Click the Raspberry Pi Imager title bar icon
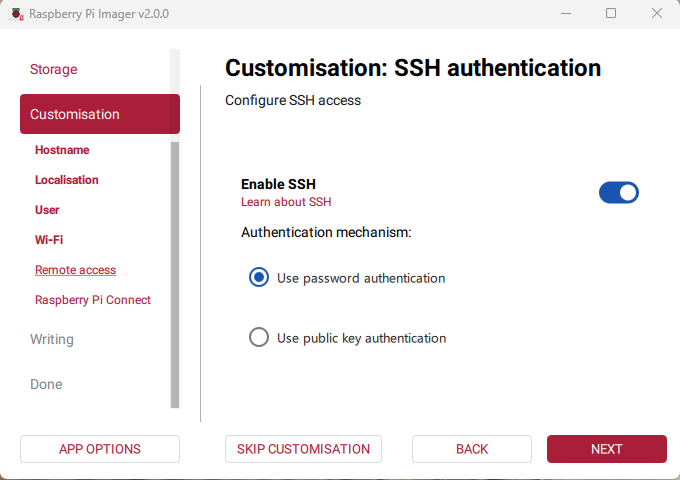680x480 pixels. tap(12, 13)
